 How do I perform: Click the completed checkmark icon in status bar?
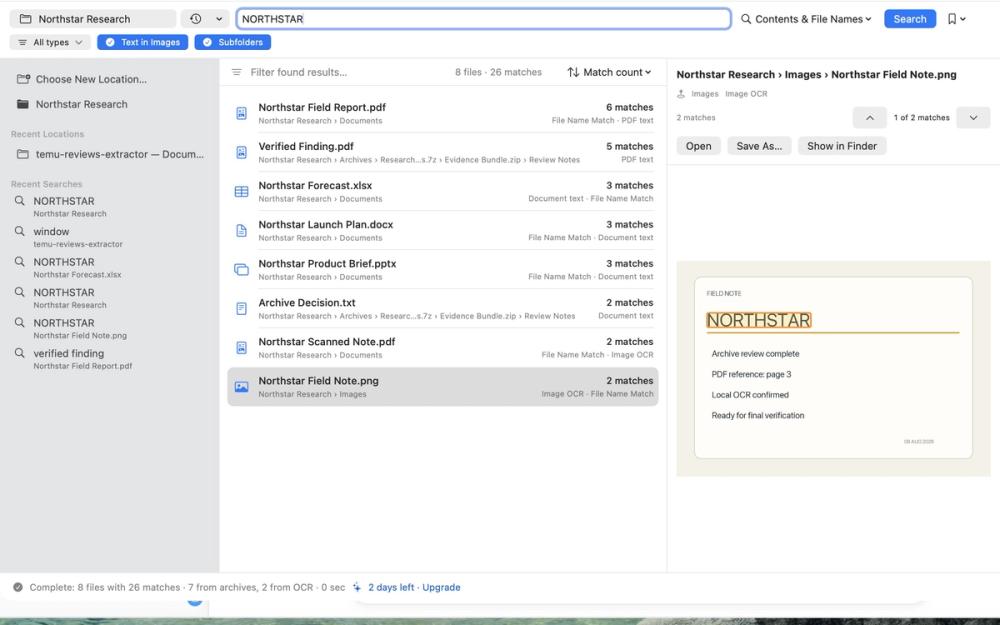point(18,587)
